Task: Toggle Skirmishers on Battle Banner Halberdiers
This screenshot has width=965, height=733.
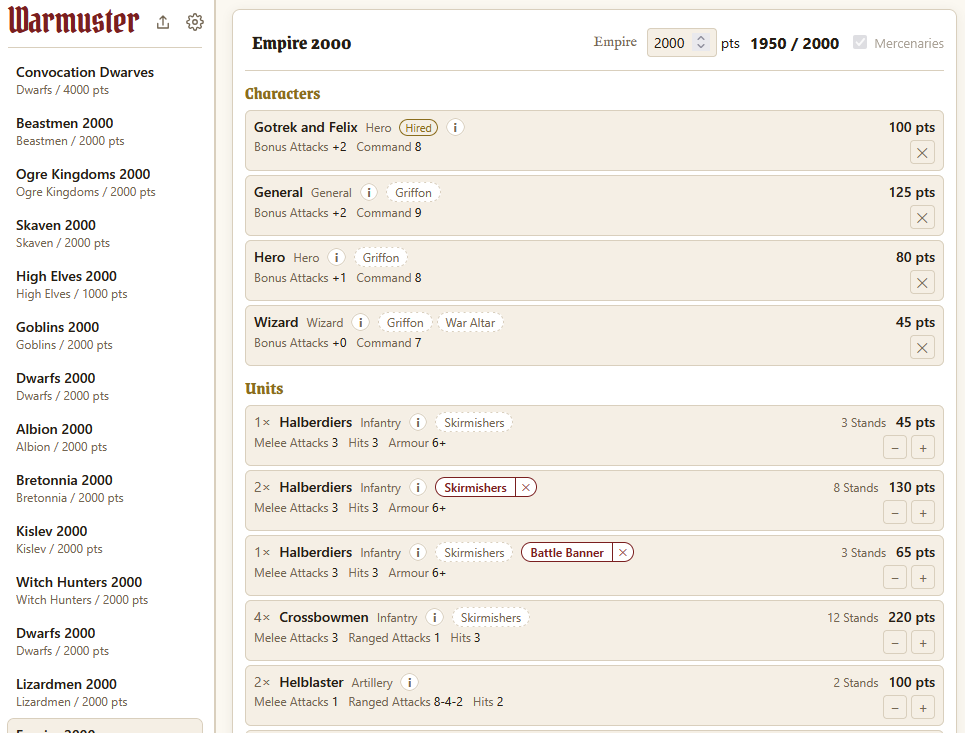Action: click(x=474, y=553)
